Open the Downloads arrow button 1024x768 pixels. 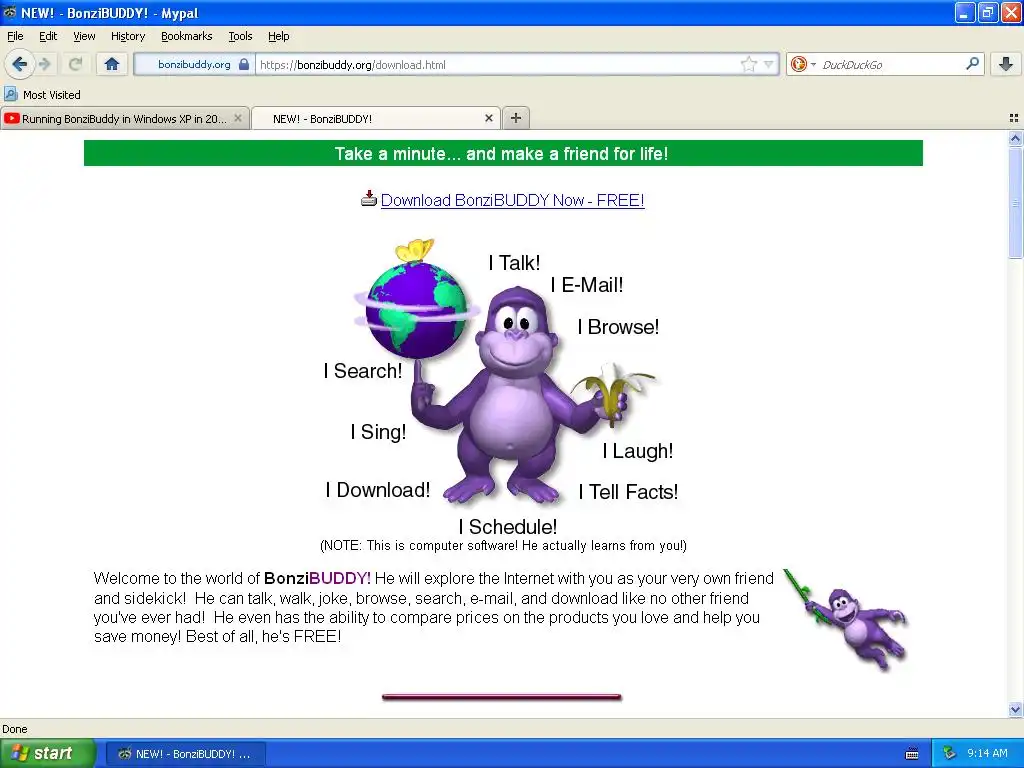1006,64
